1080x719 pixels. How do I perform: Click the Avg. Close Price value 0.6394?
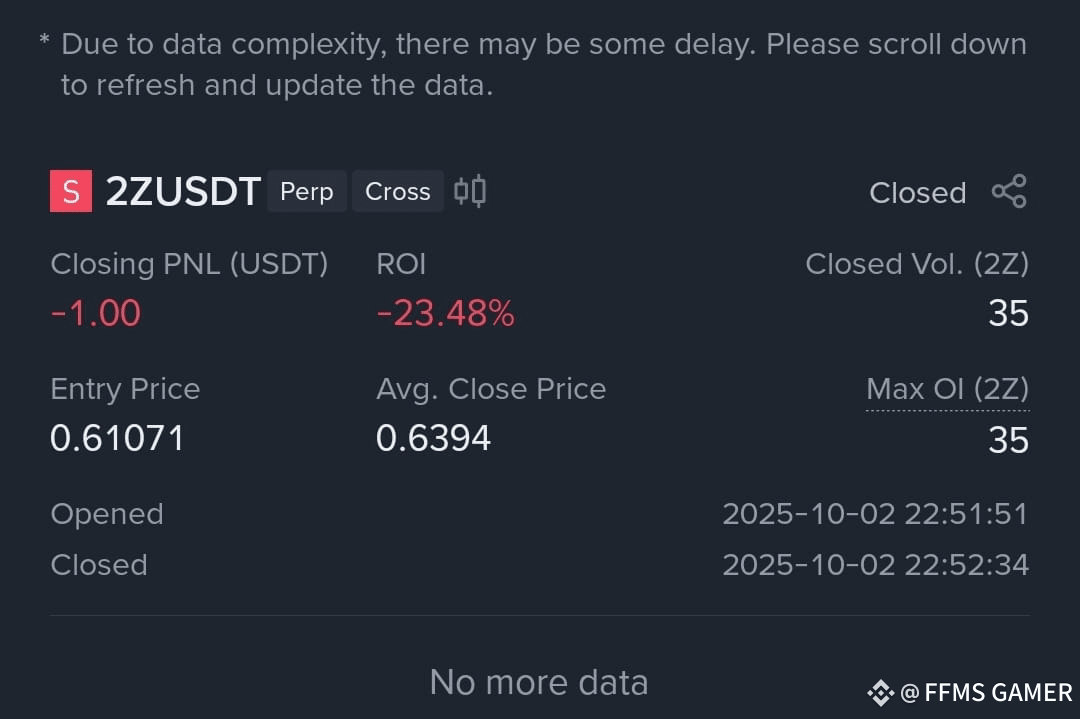(433, 438)
